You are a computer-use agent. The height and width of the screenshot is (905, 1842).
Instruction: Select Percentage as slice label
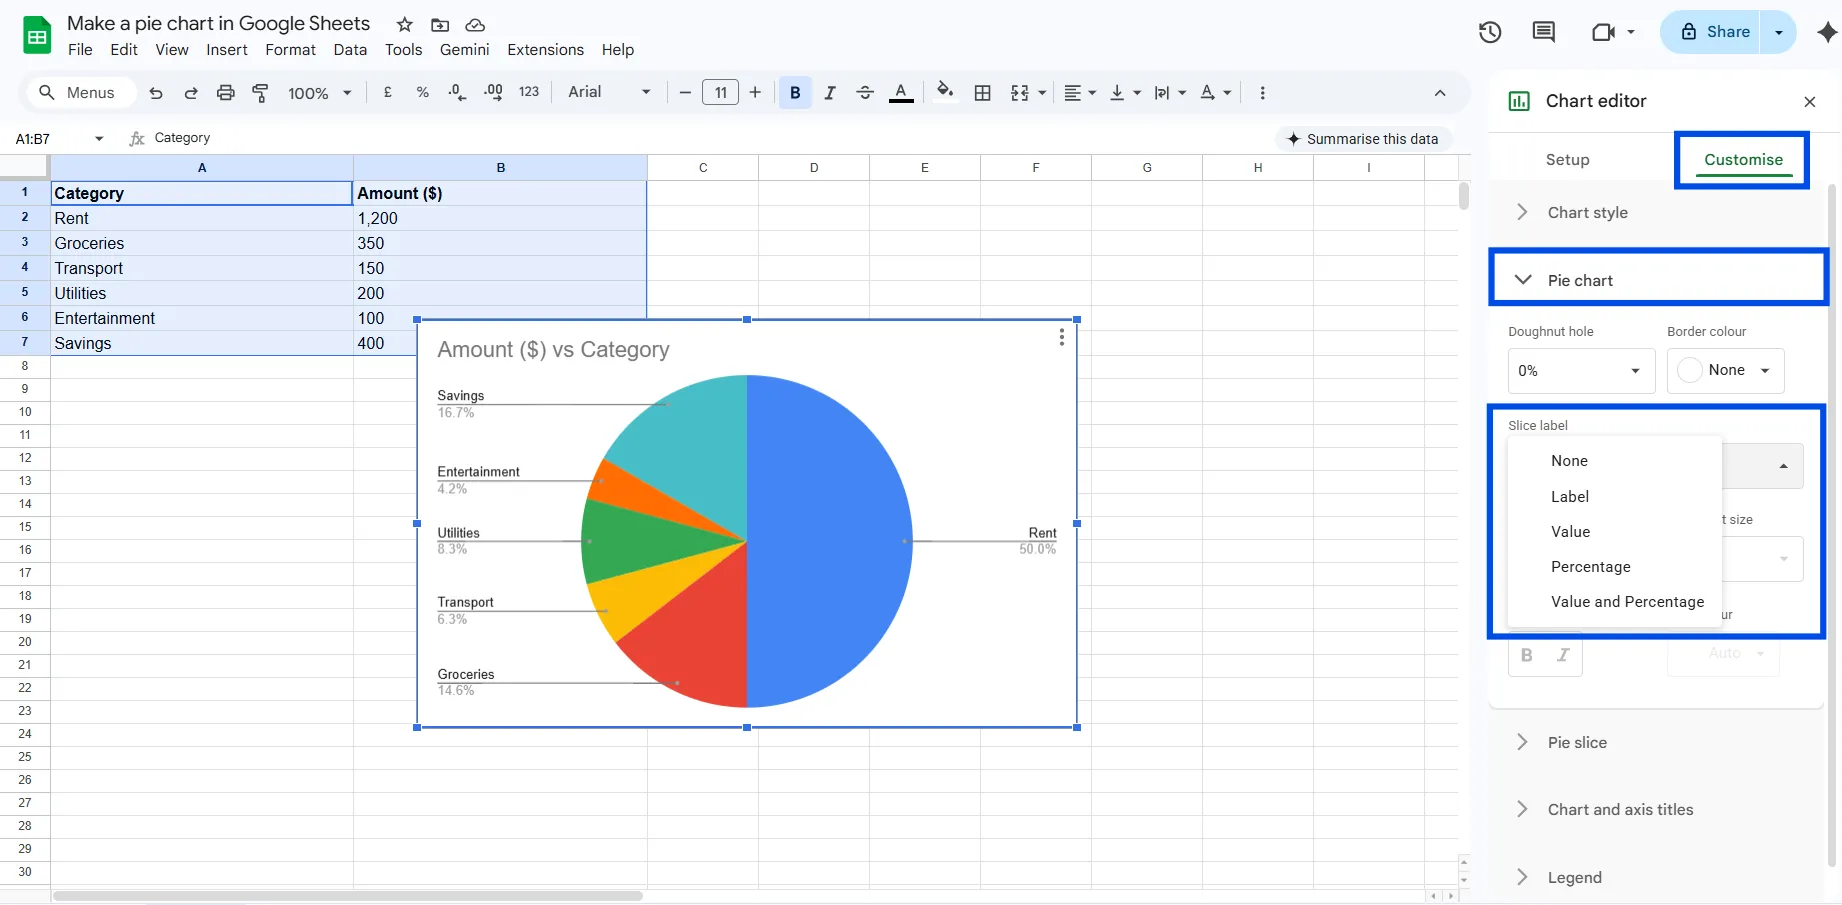[x=1590, y=567]
